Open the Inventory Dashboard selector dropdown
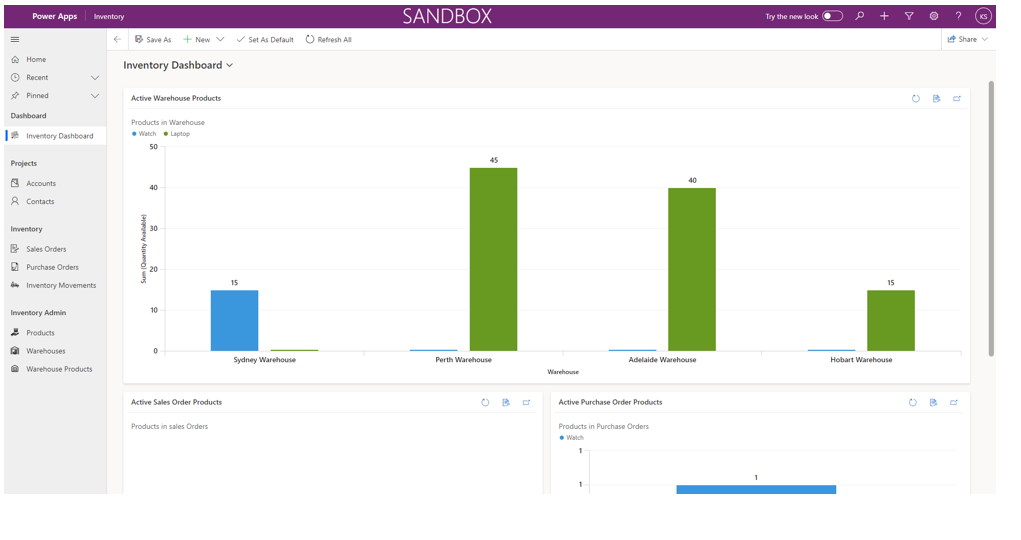Screen dimensions: 1021x540 [230, 66]
